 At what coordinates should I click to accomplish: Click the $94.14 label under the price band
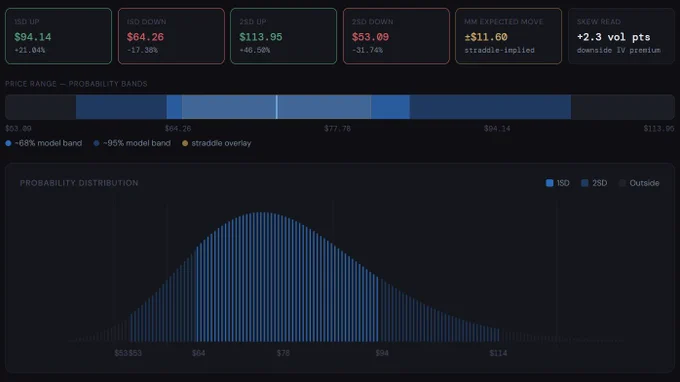(x=497, y=128)
